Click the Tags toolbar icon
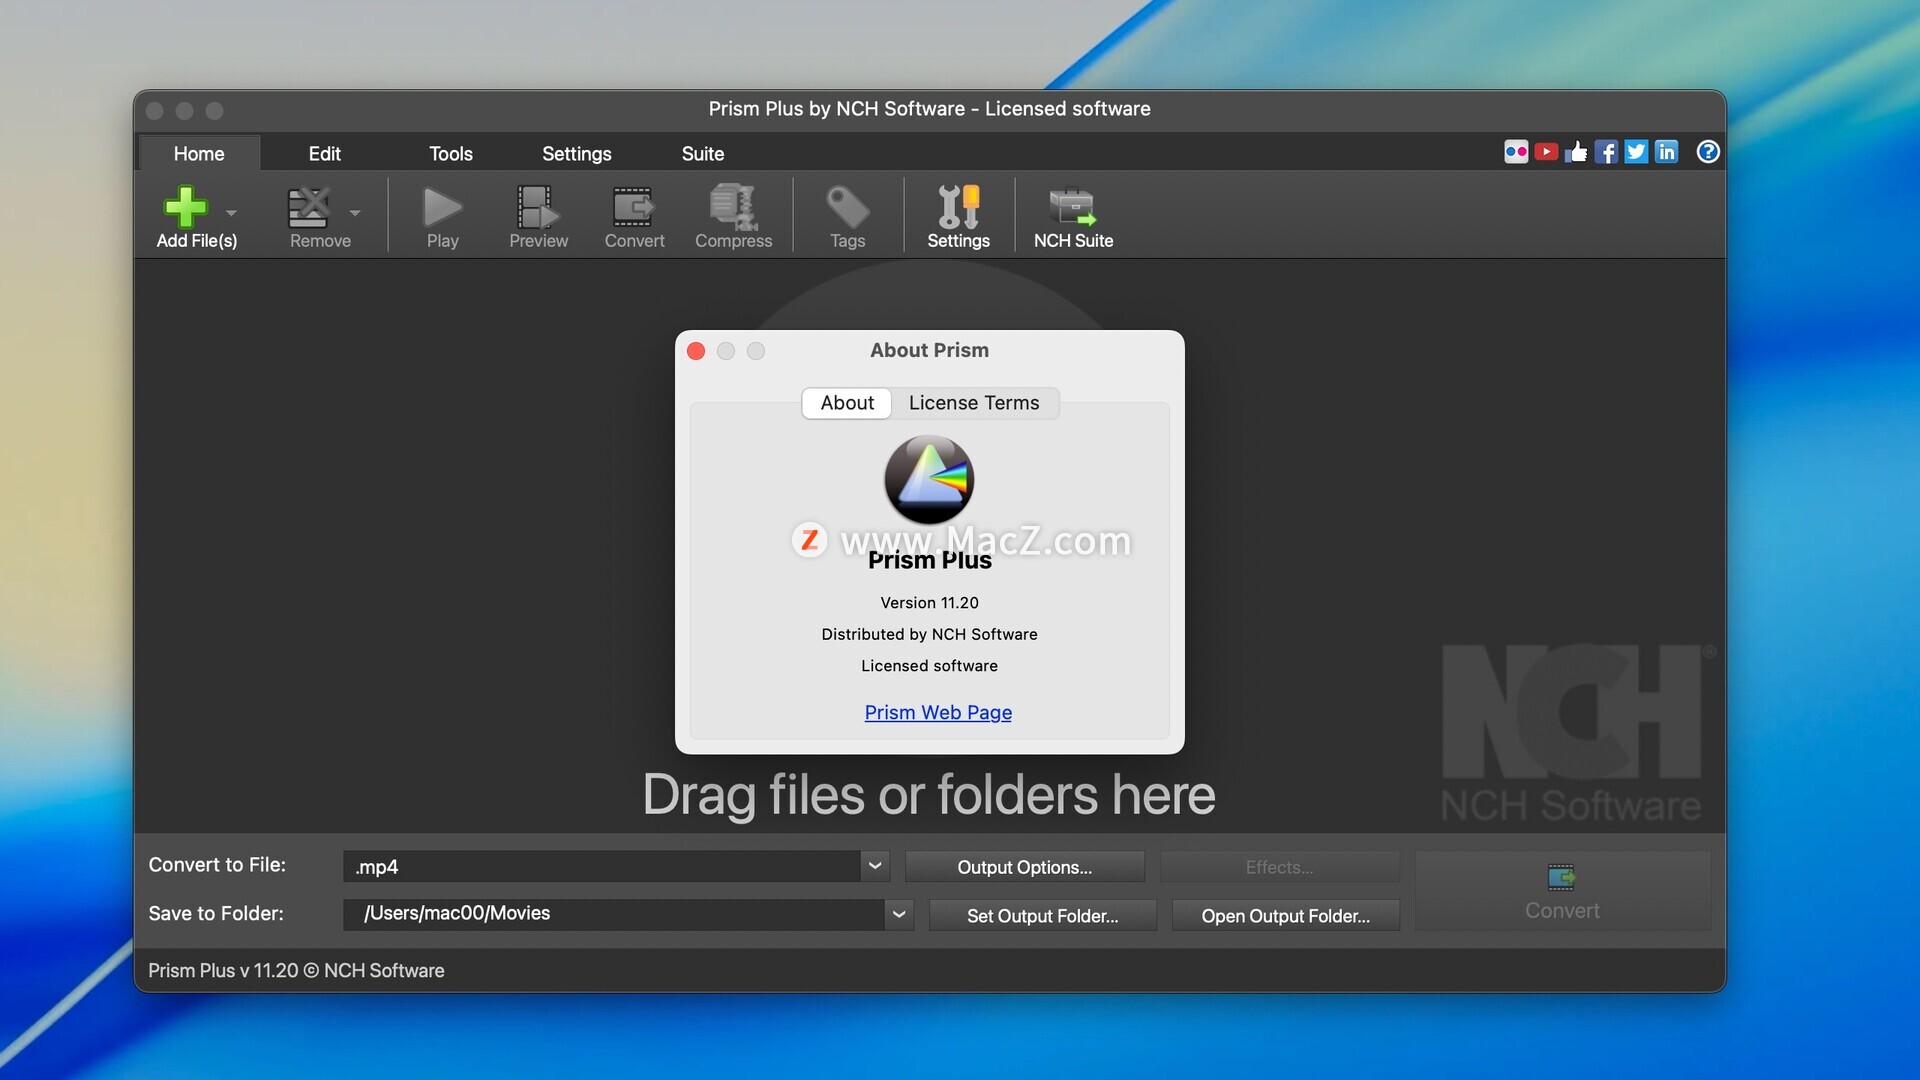 pyautogui.click(x=847, y=207)
